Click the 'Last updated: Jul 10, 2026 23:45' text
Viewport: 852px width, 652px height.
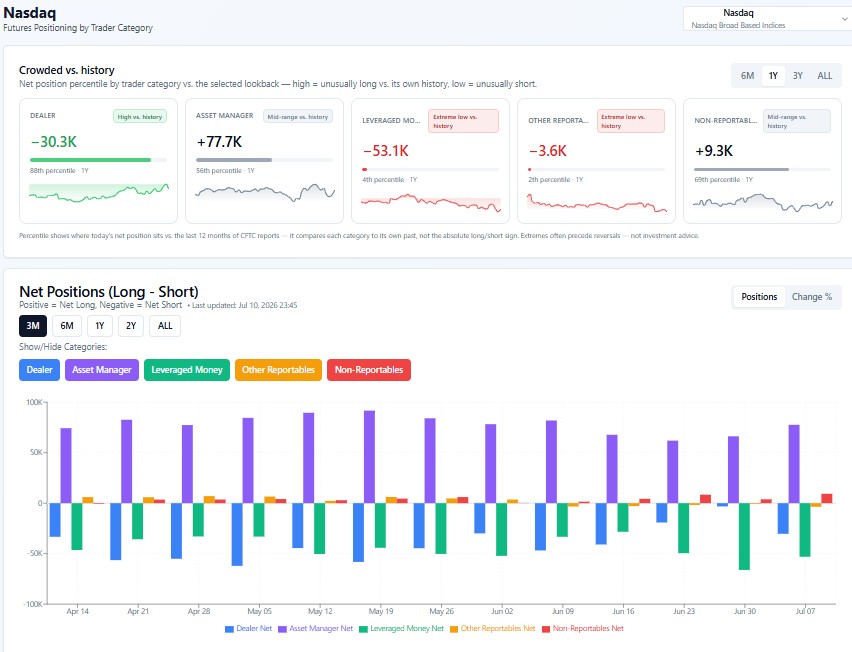point(245,305)
